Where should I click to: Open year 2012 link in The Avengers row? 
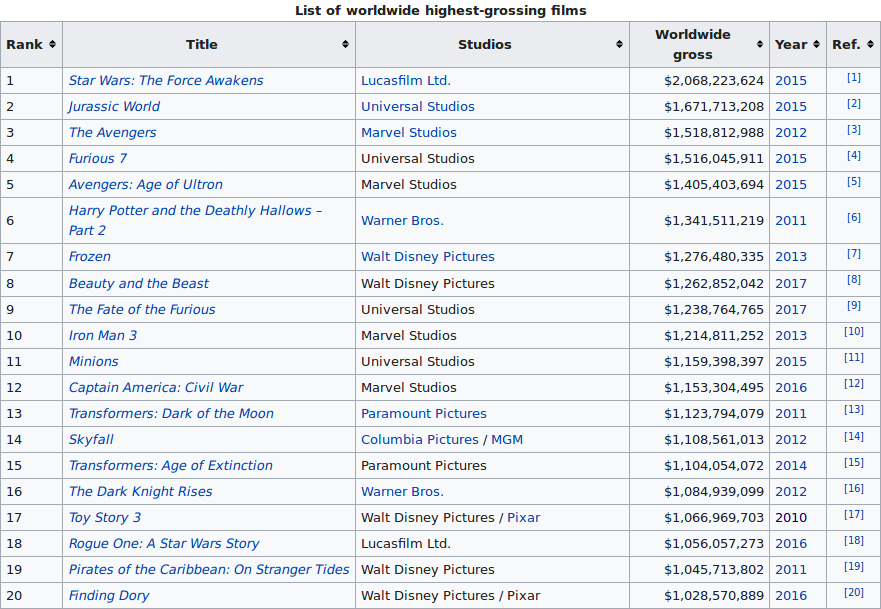[791, 132]
